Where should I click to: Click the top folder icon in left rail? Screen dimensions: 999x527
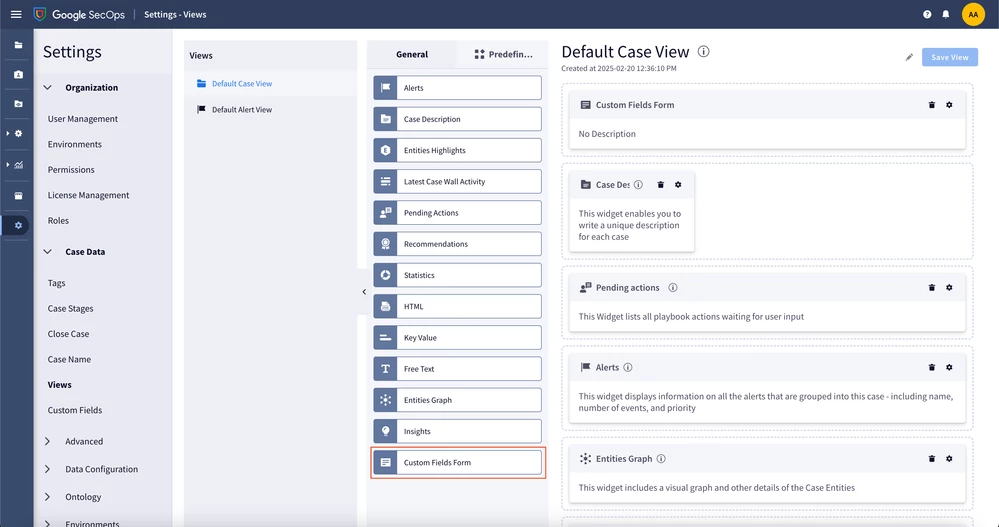[x=18, y=45]
